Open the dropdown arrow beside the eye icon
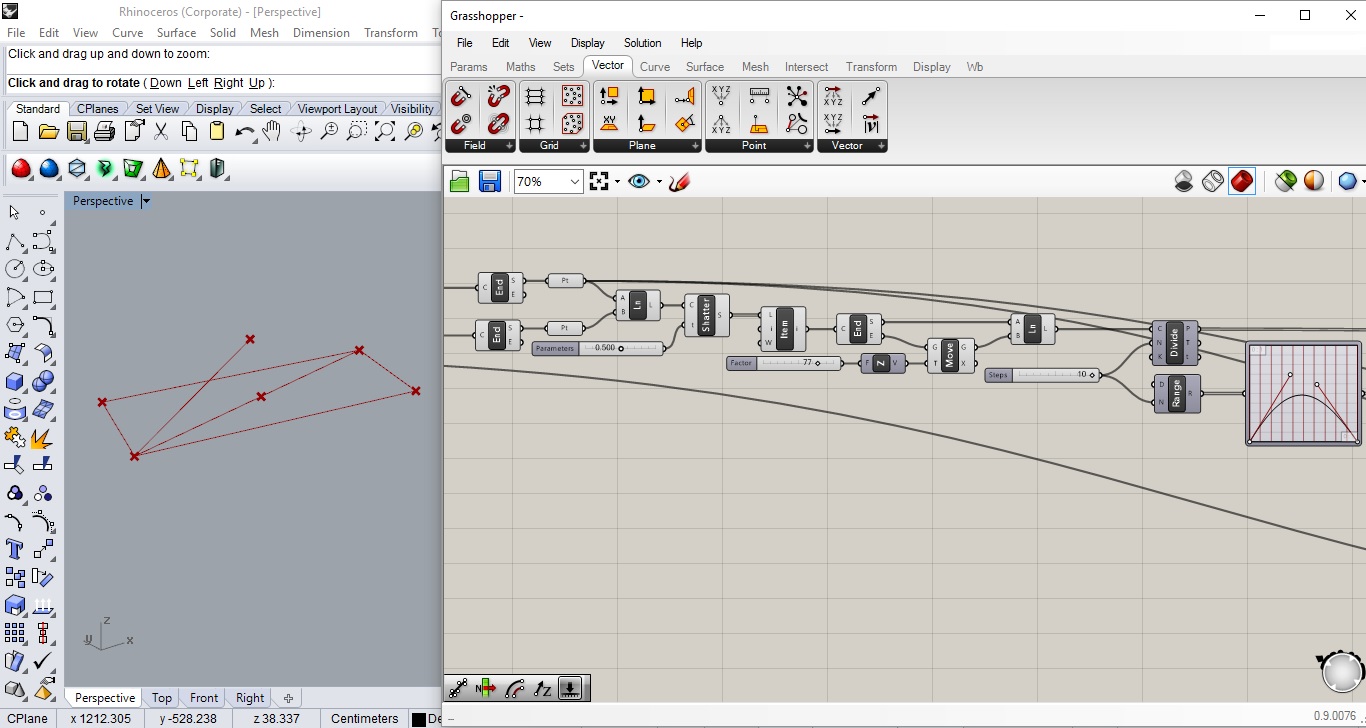 click(659, 181)
